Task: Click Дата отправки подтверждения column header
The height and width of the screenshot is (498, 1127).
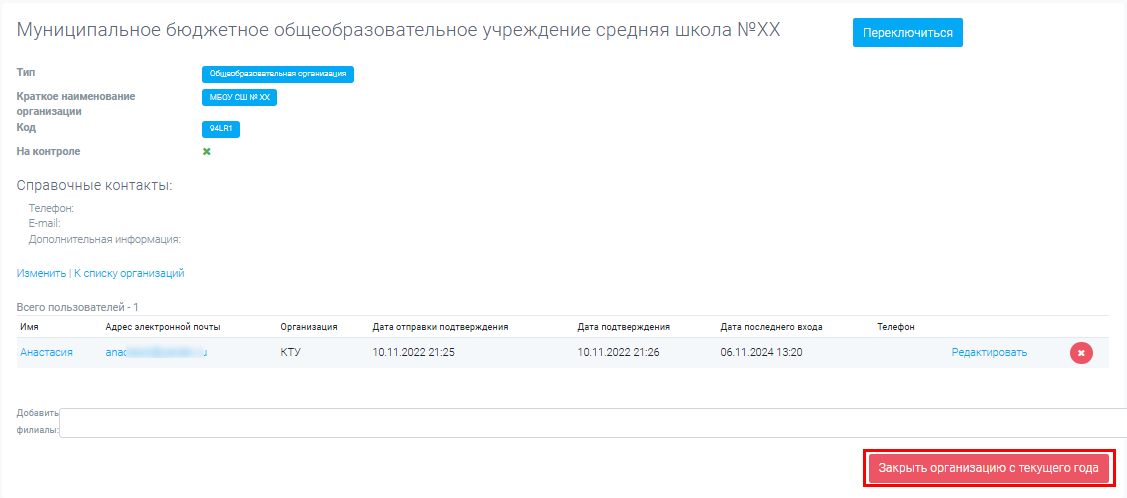Action: click(441, 327)
